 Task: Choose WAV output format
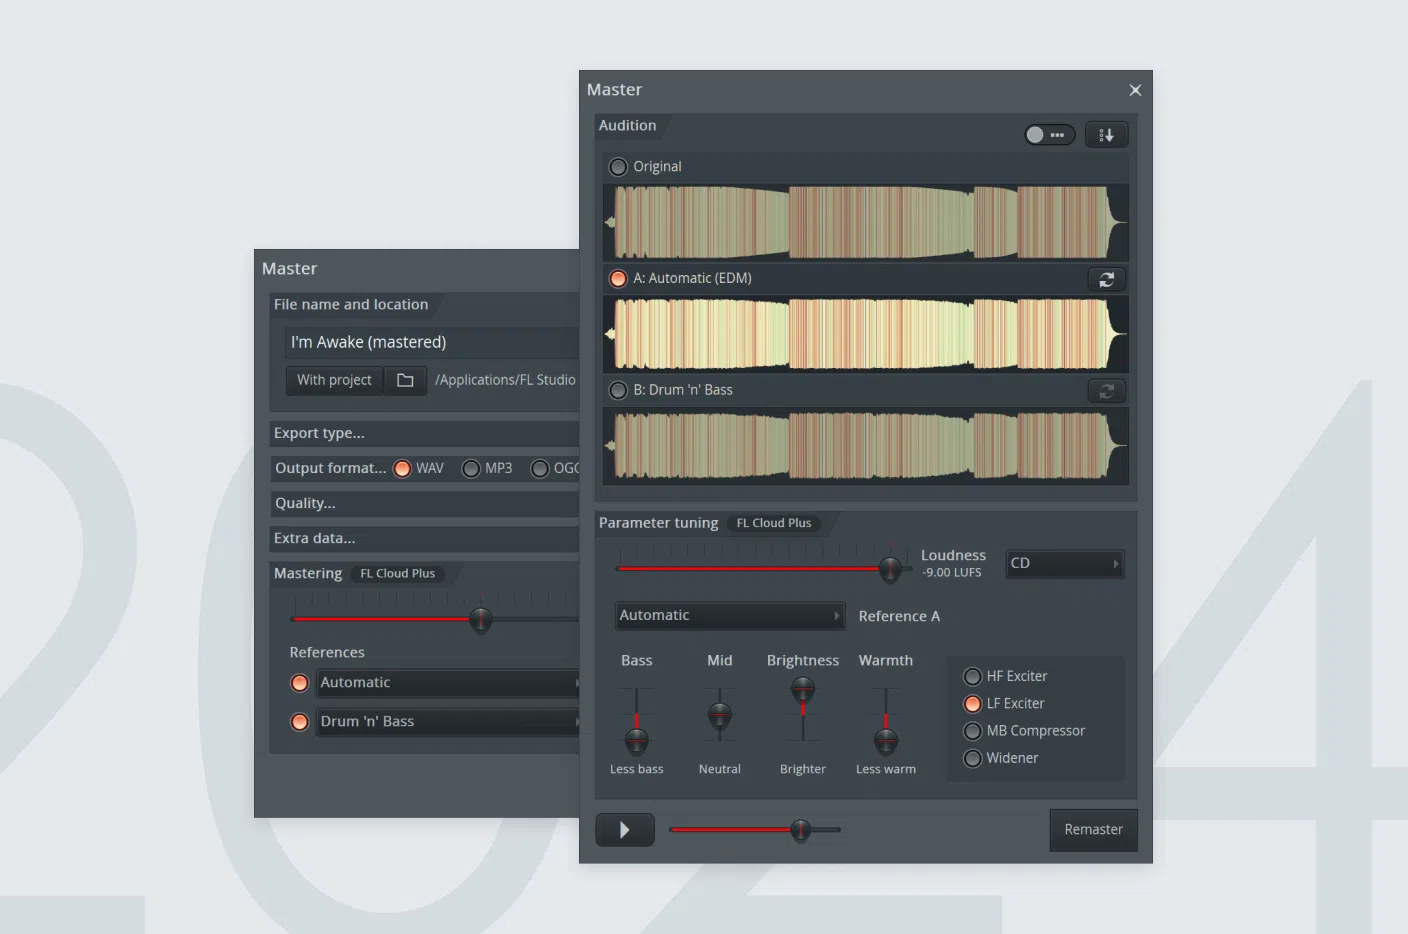[x=402, y=469]
